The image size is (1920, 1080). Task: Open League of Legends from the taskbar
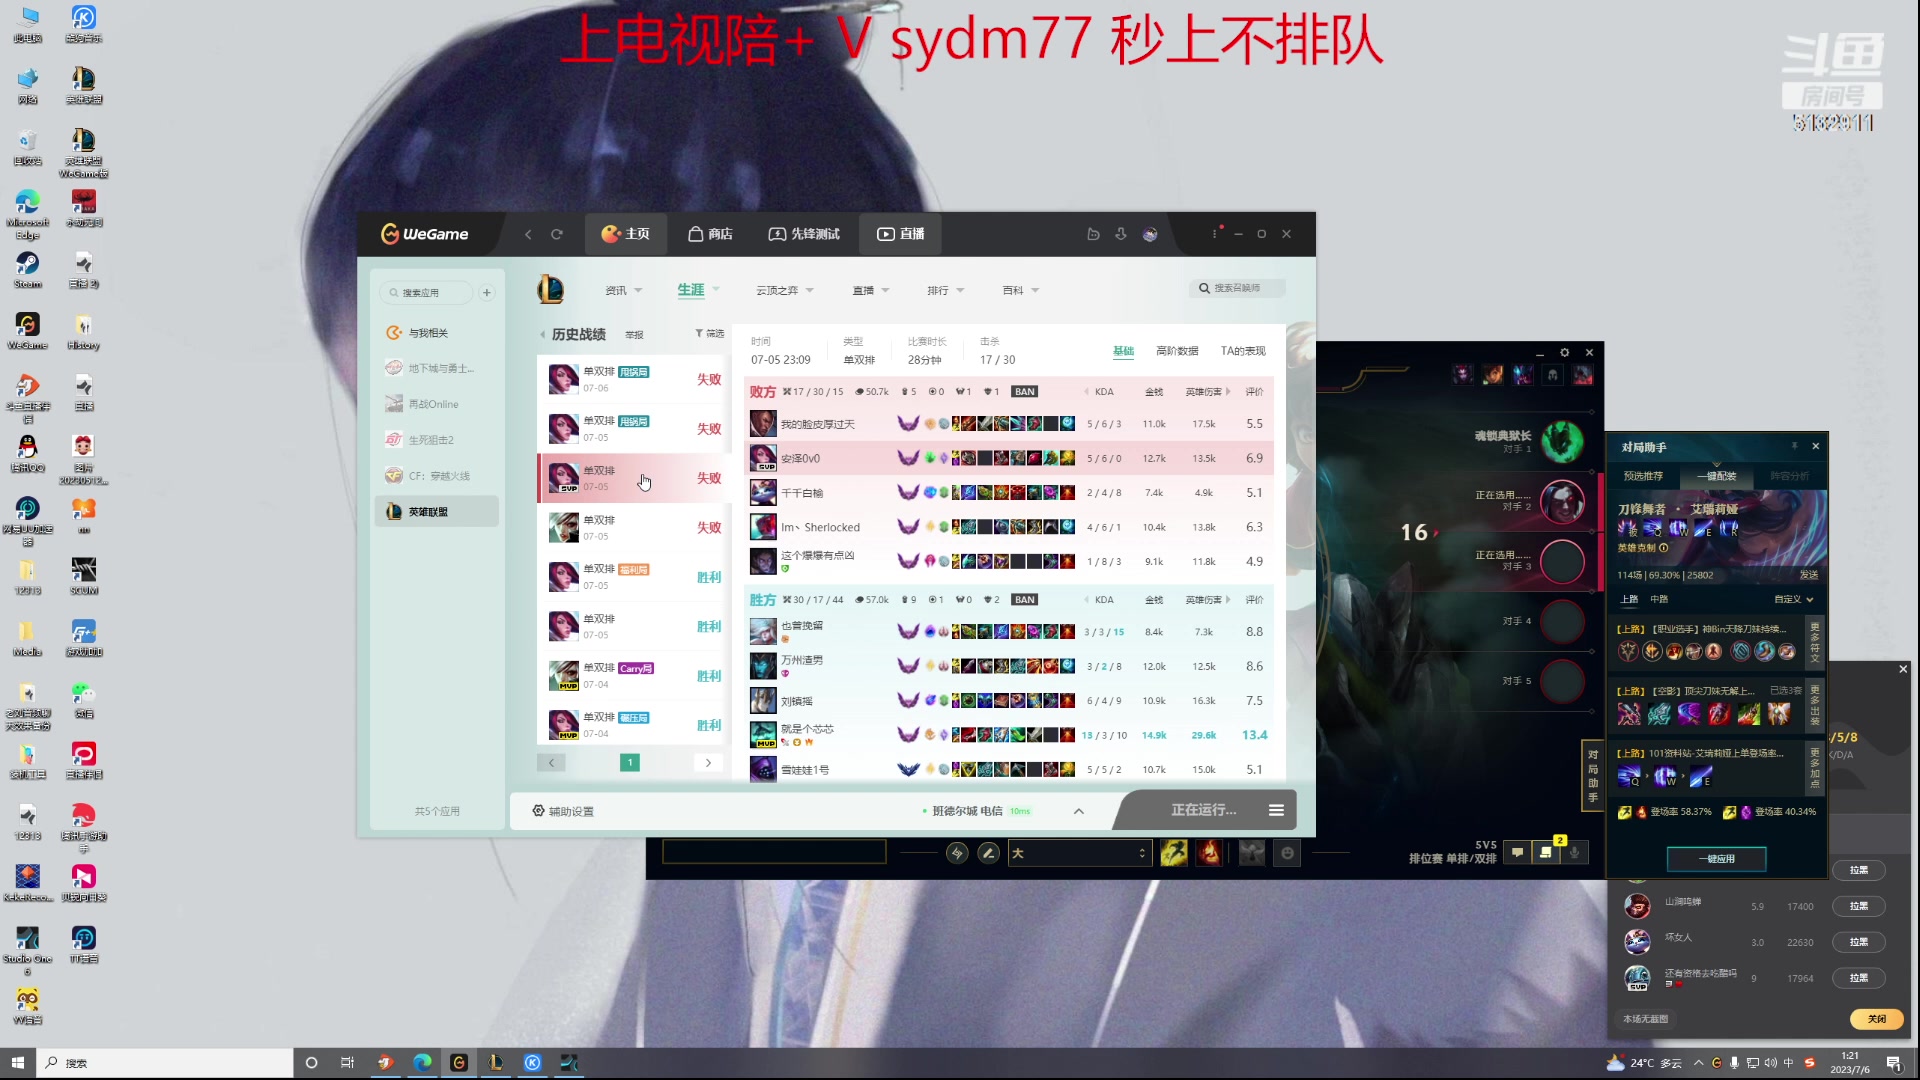497,1062
